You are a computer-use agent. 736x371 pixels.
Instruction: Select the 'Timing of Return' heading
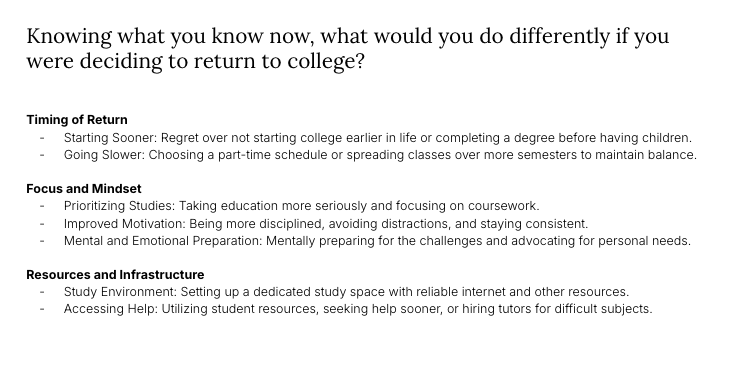click(77, 120)
